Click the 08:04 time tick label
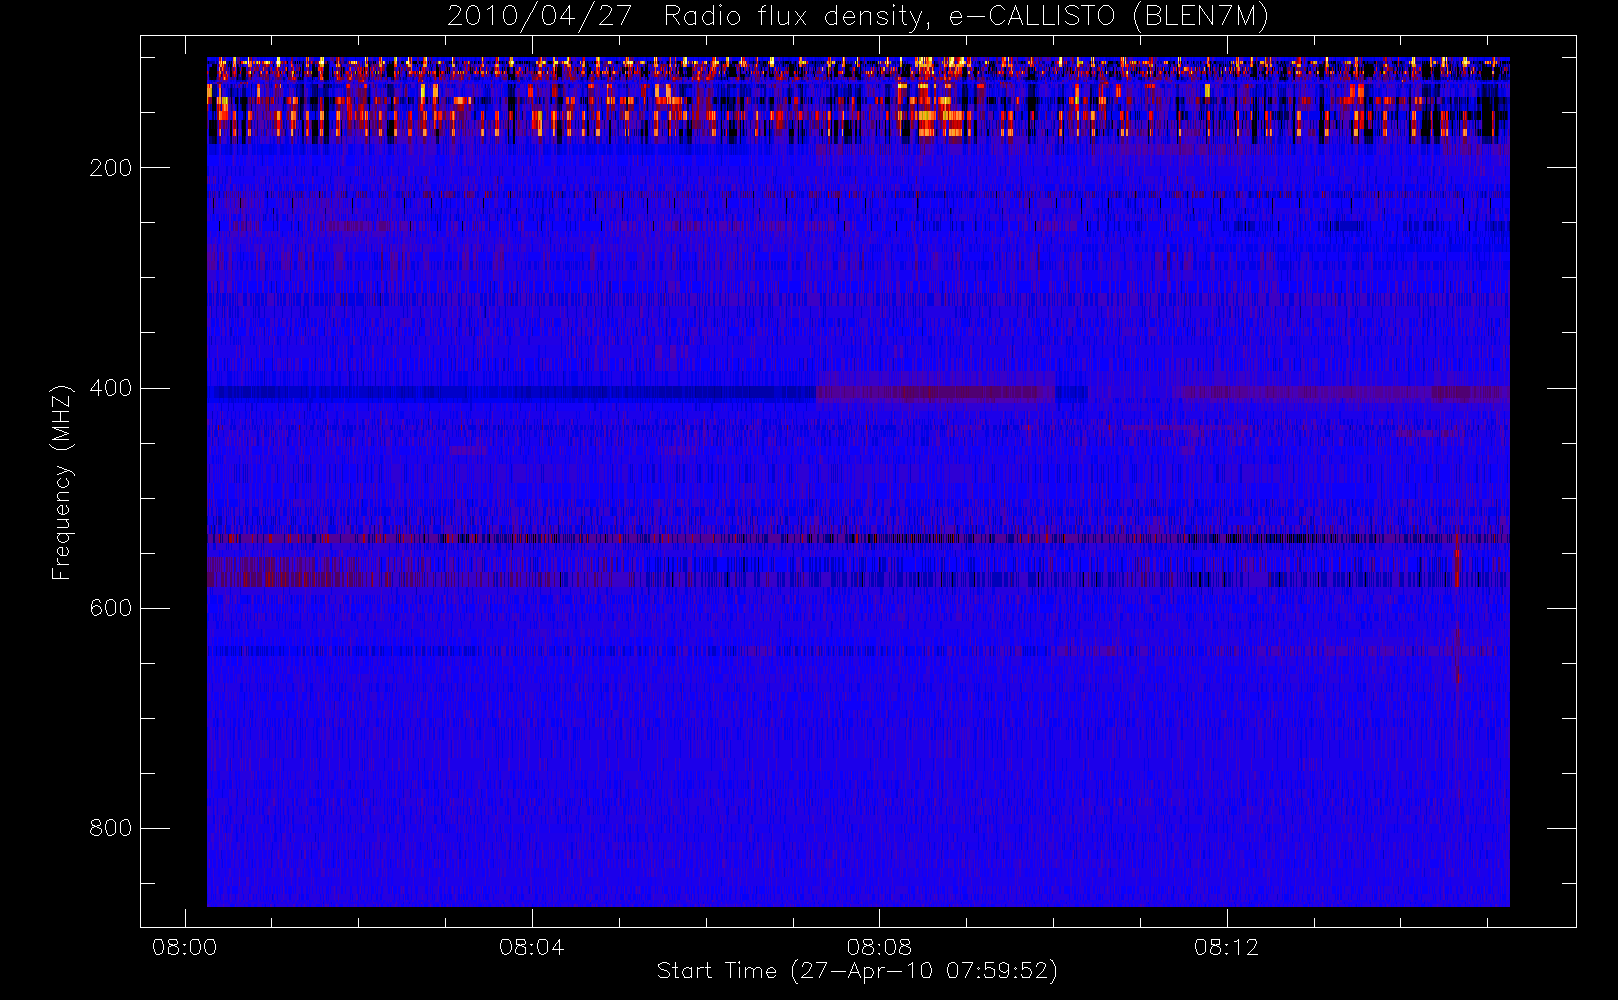Screen dimensions: 1618x1000 point(531,947)
